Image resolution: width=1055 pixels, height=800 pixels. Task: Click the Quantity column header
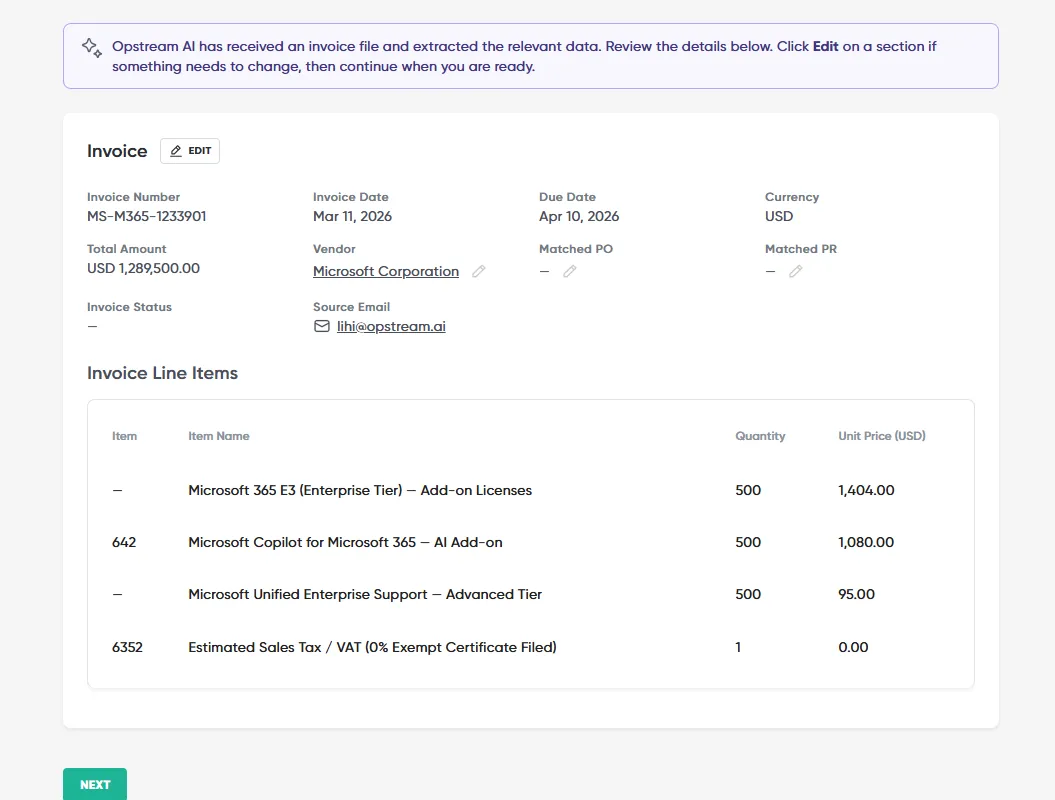point(760,436)
